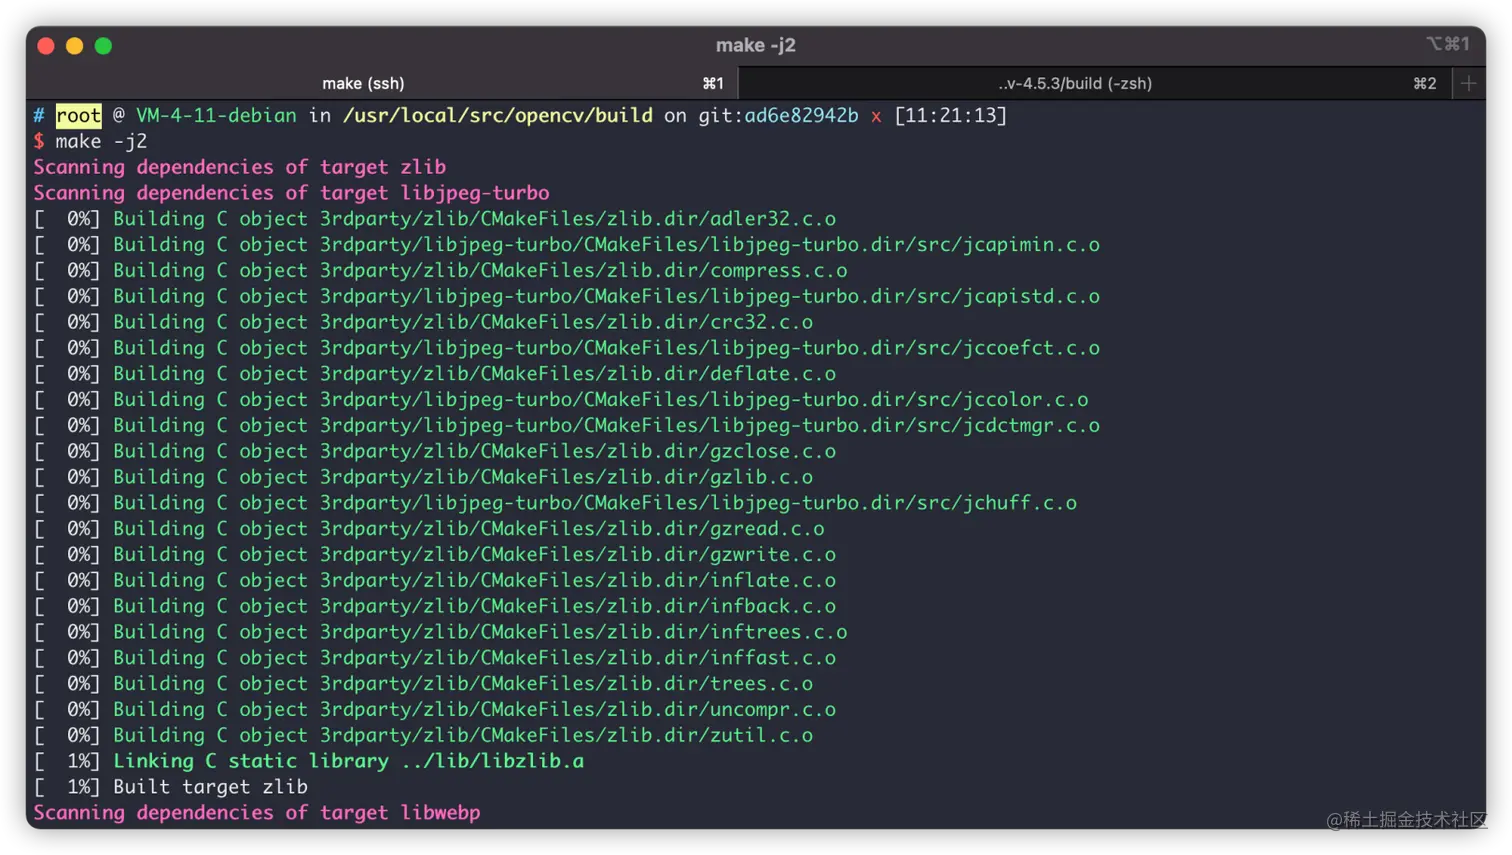
Task: Click the gzread.c.o build line
Action: [x=429, y=529]
